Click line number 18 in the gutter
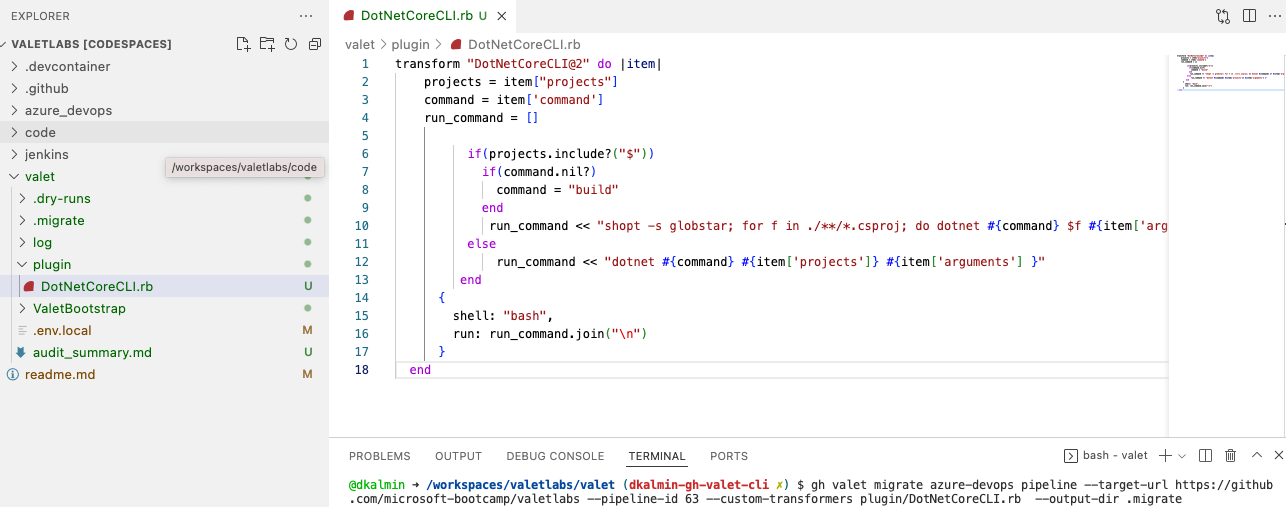The height and width of the screenshot is (507, 1286). coord(362,370)
